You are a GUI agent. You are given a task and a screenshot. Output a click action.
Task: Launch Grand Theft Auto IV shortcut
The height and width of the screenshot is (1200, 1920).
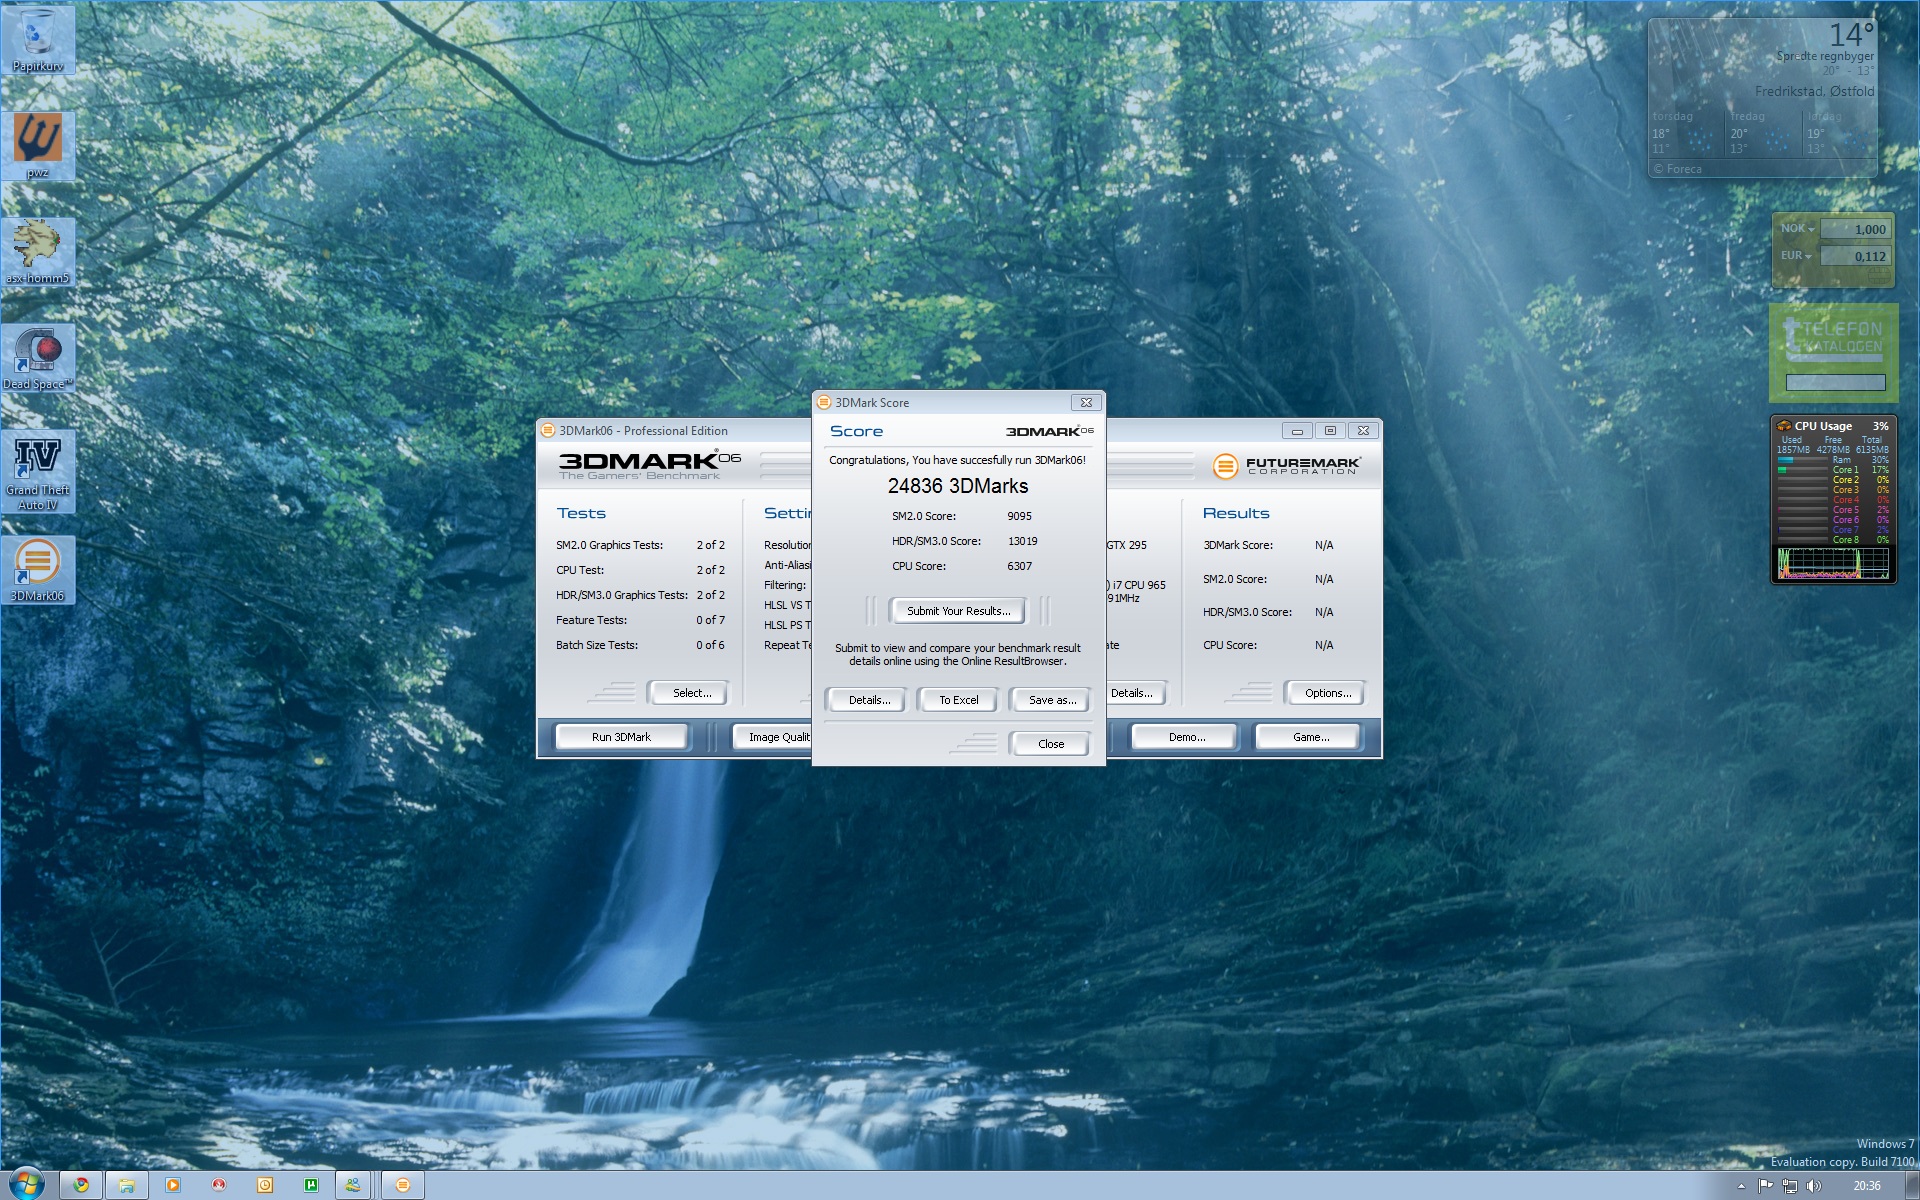[x=38, y=470]
